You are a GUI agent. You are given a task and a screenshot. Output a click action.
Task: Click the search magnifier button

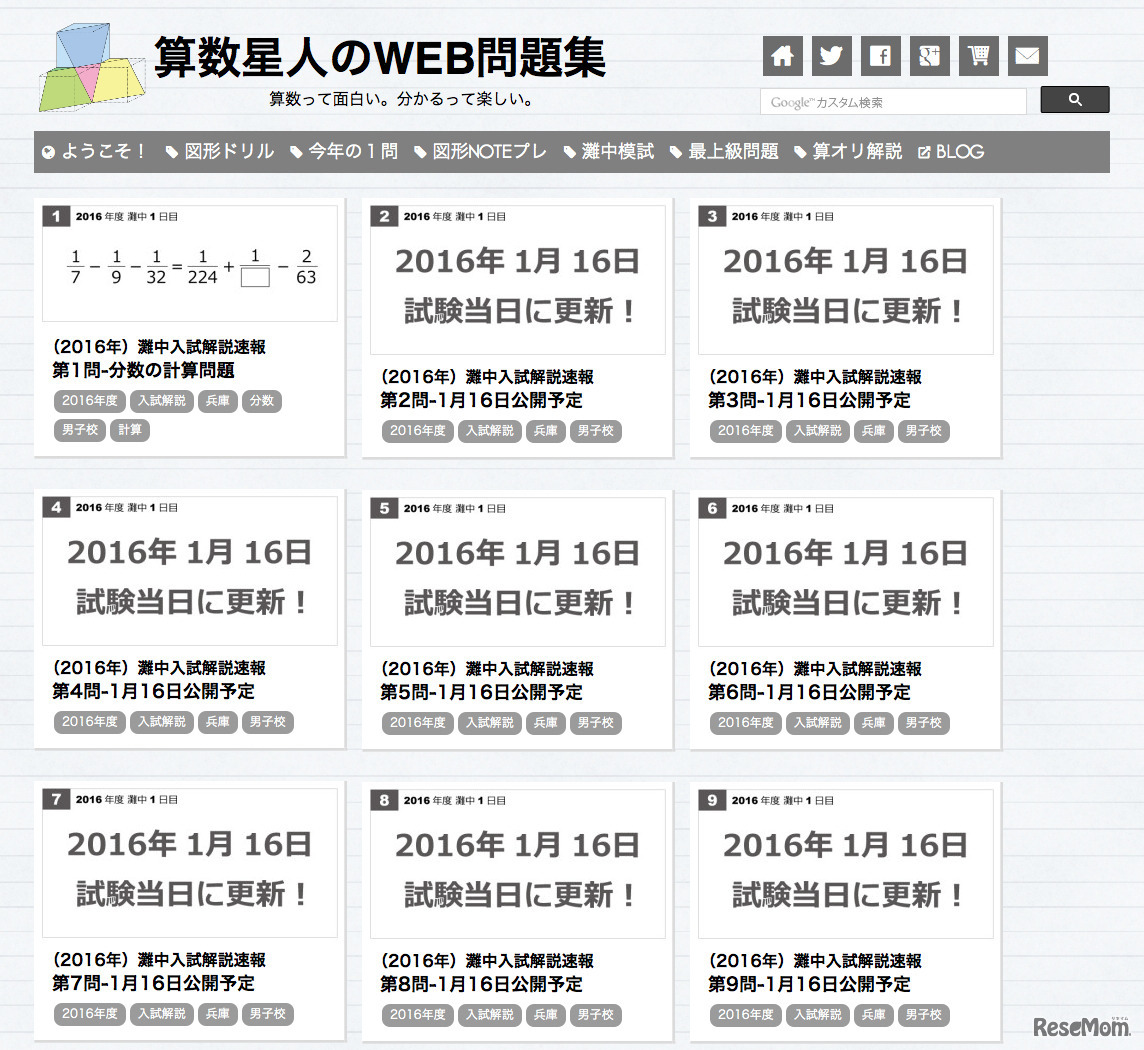click(1075, 100)
